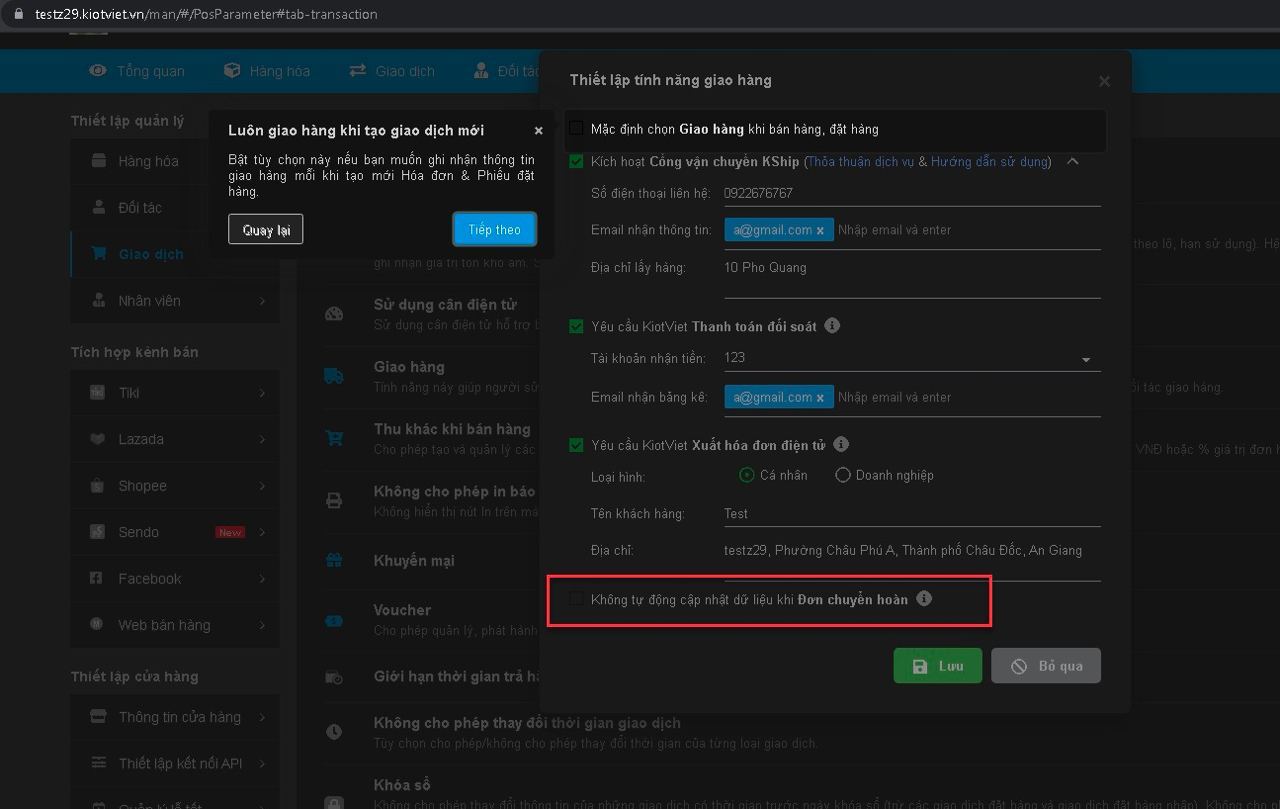Click the browser URL address field
Screen dimensions: 1280x809
(x=206, y=14)
